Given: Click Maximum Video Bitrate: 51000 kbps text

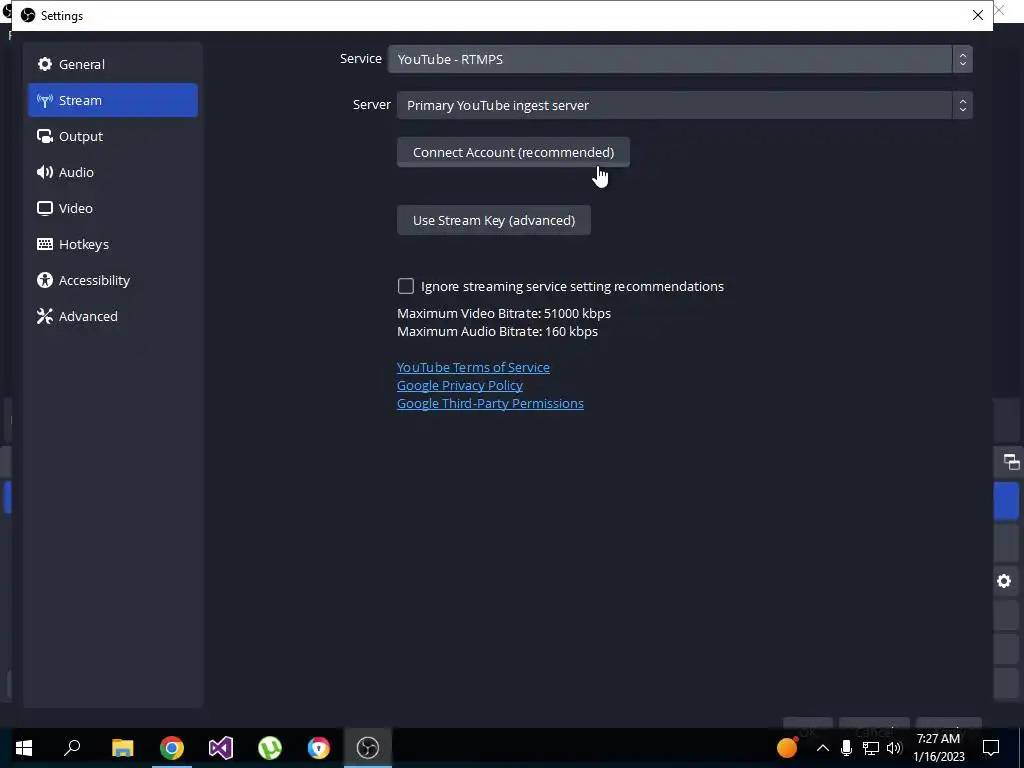Looking at the screenshot, I should [x=504, y=313].
